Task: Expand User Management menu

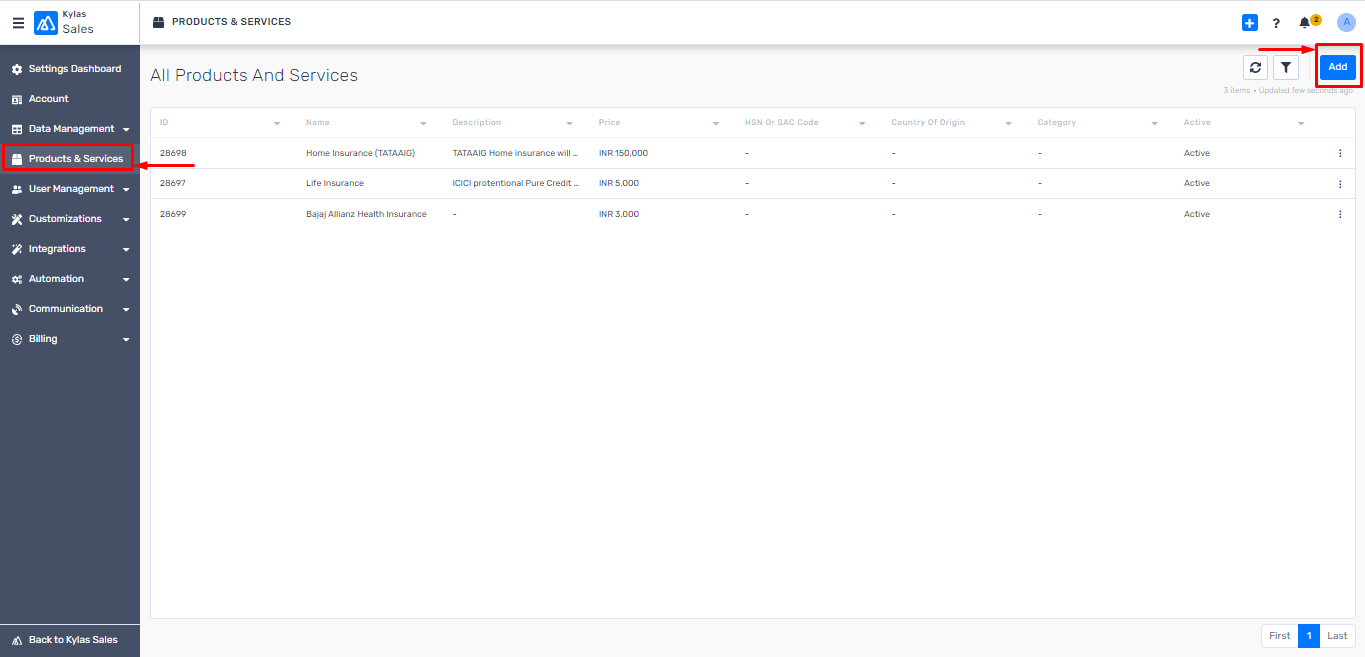Action: 70,189
